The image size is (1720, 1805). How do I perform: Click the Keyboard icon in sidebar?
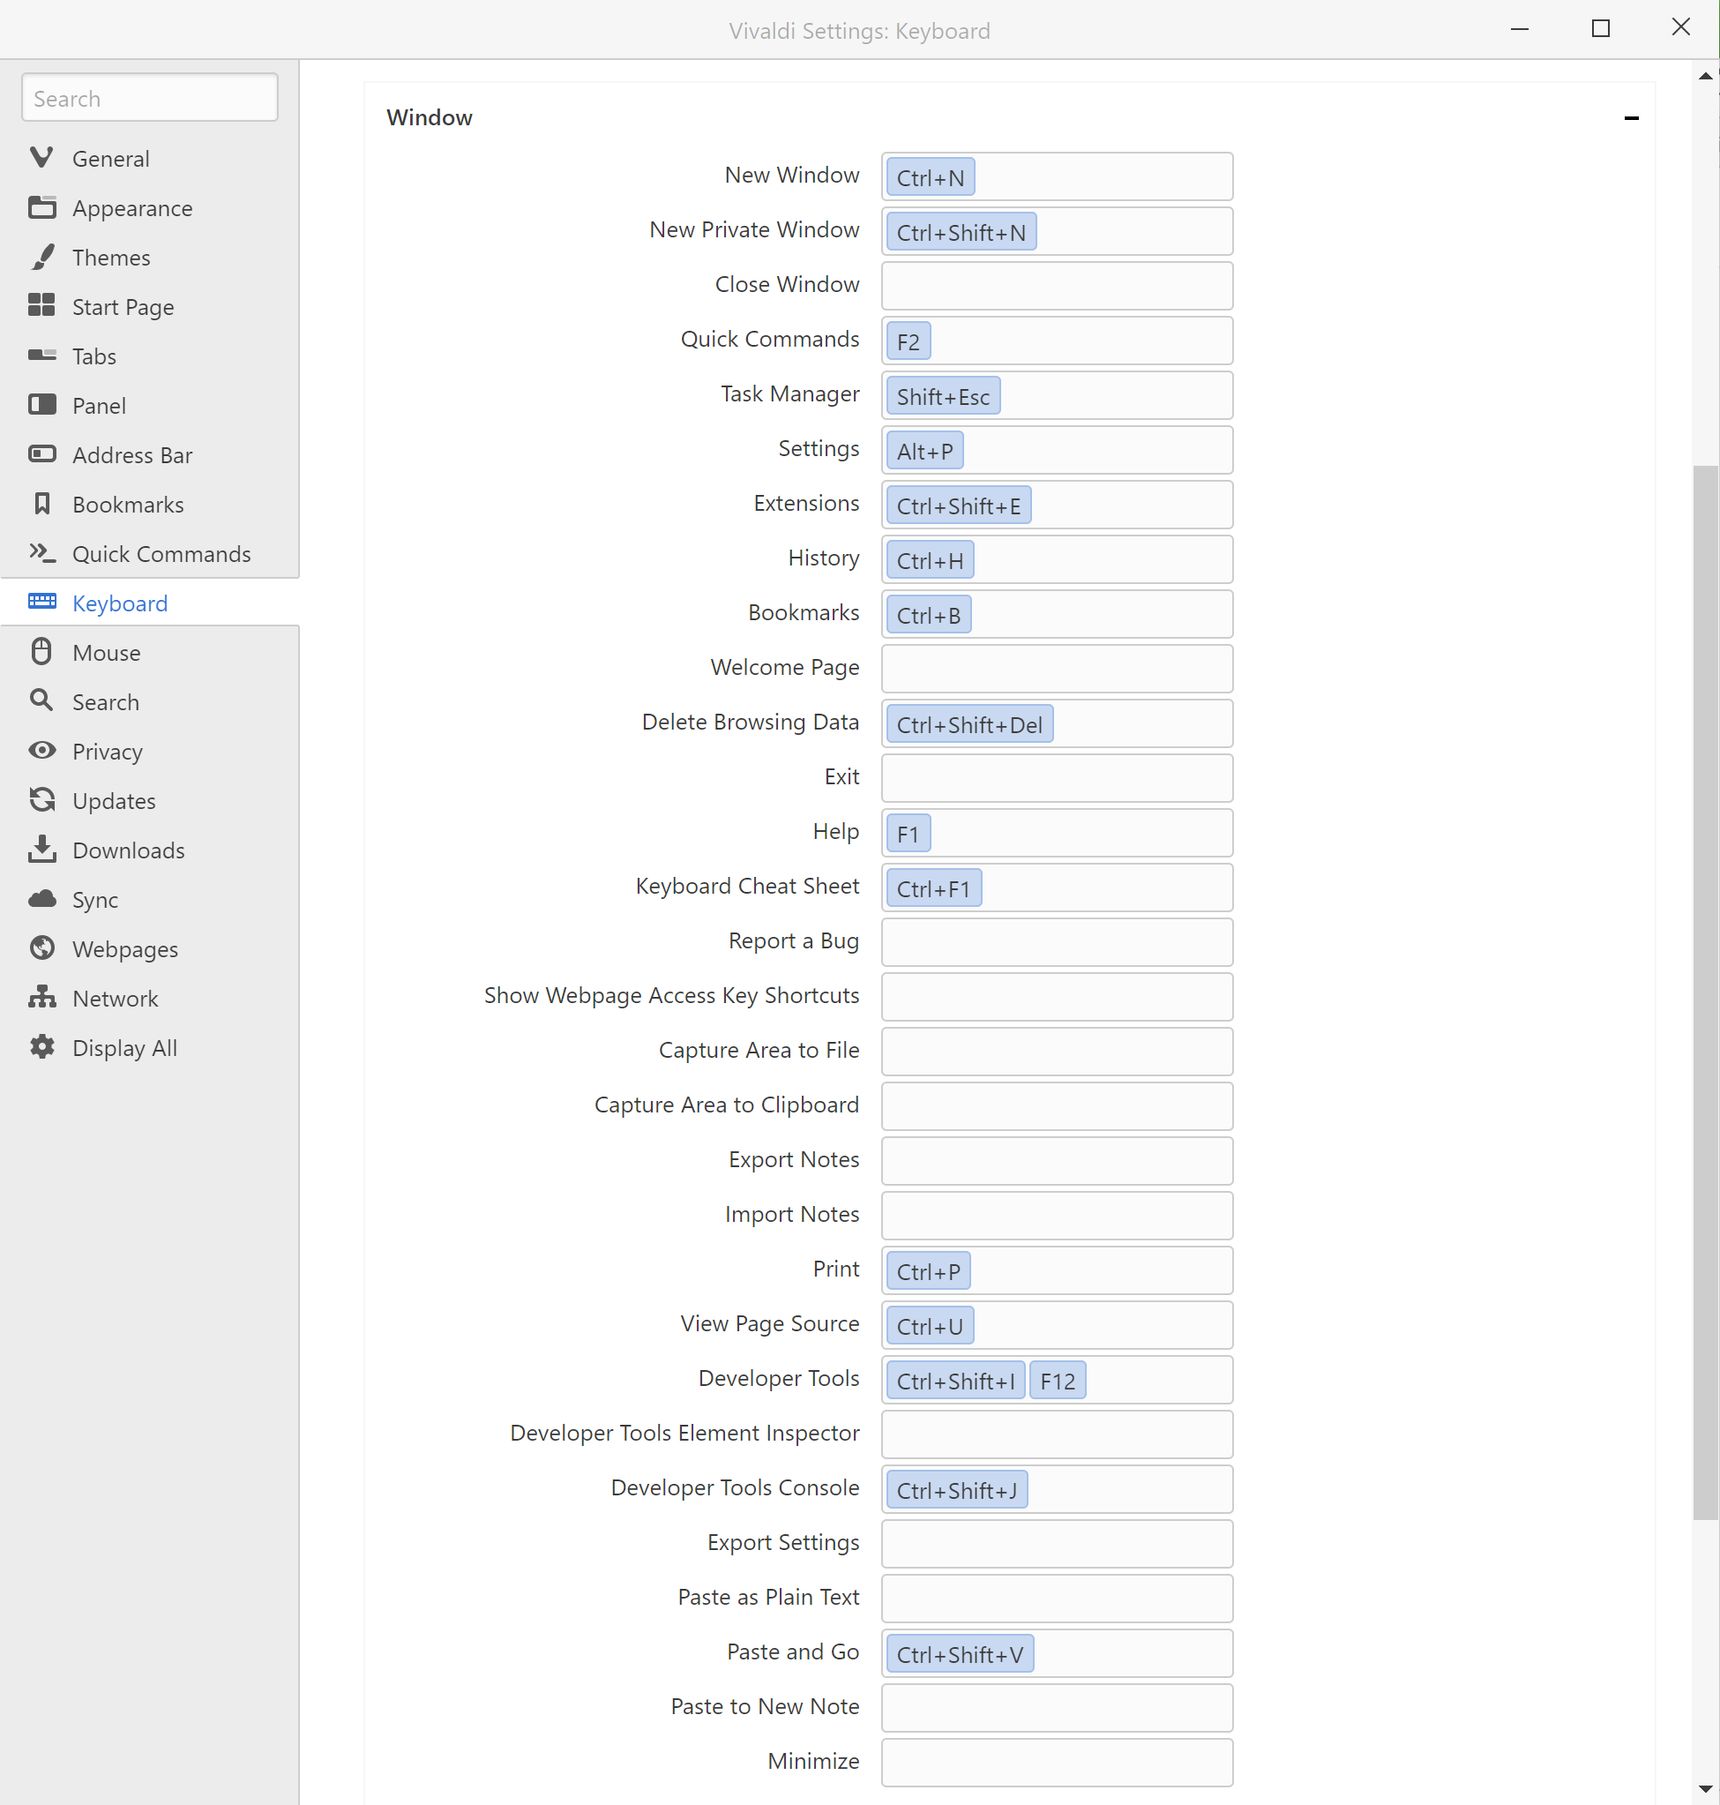(x=42, y=602)
